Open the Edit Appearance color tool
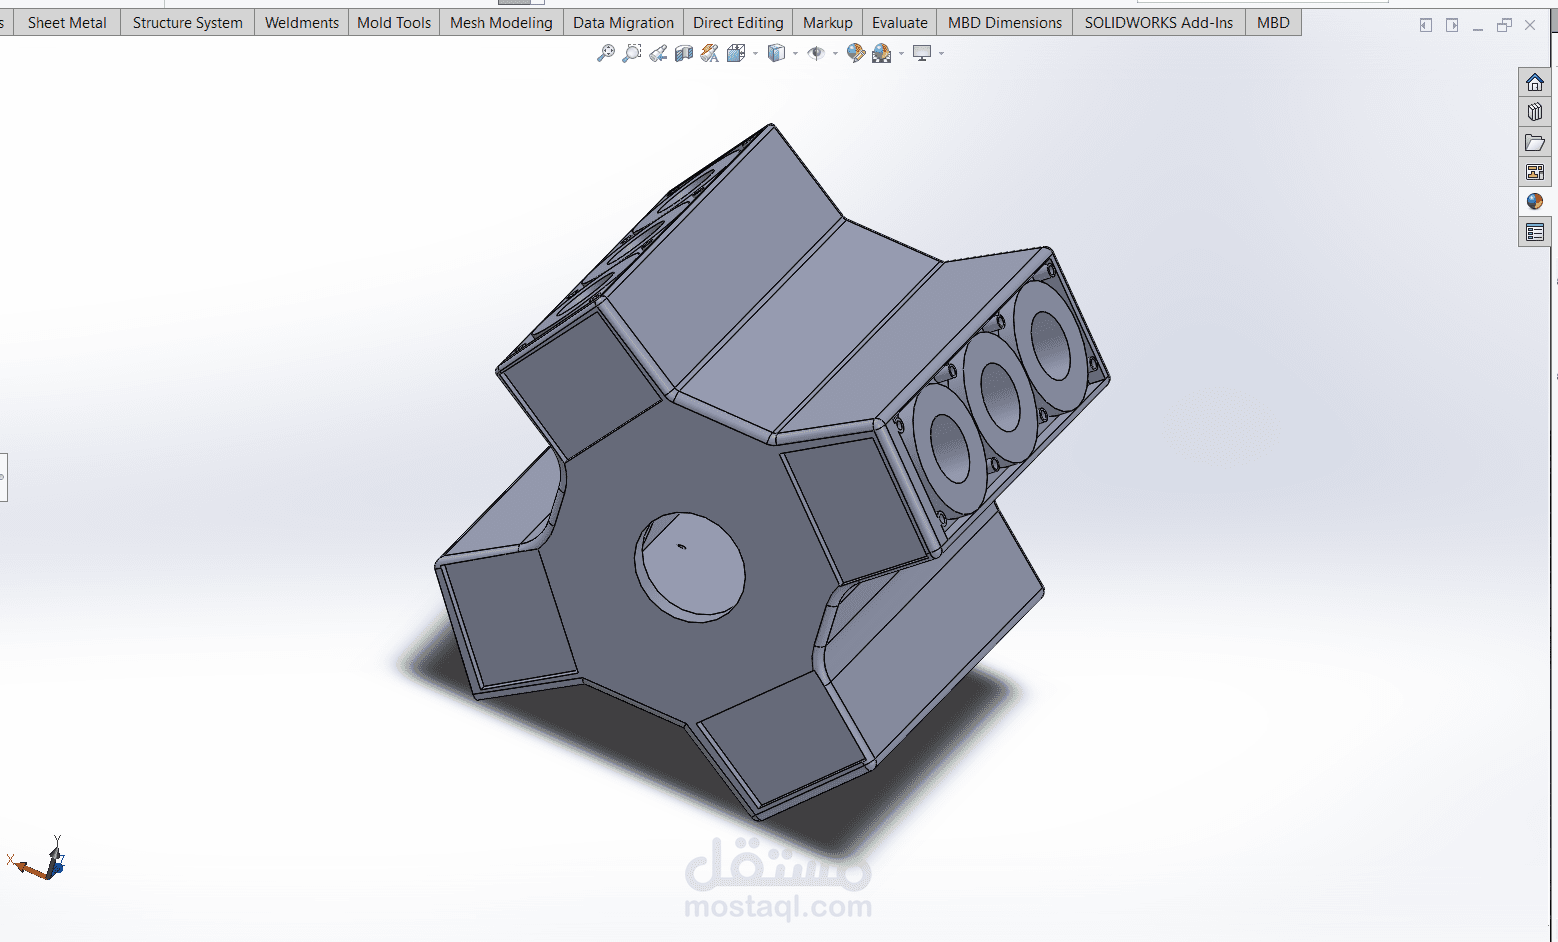The height and width of the screenshot is (942, 1558). (x=855, y=53)
